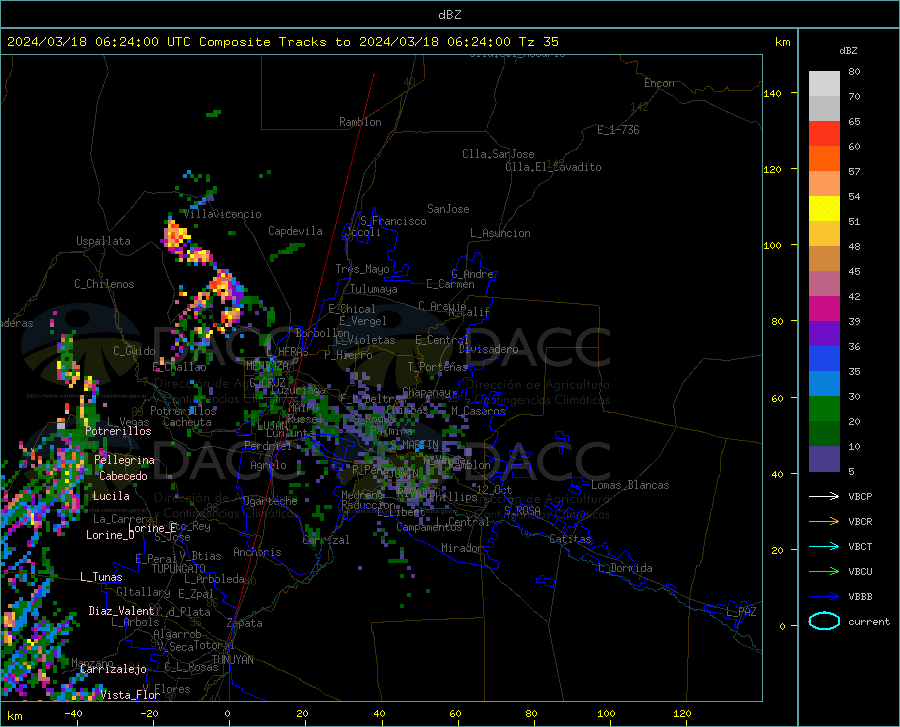Click the Villavicencio map label
Viewport: 900px width, 727px height.
click(223, 214)
